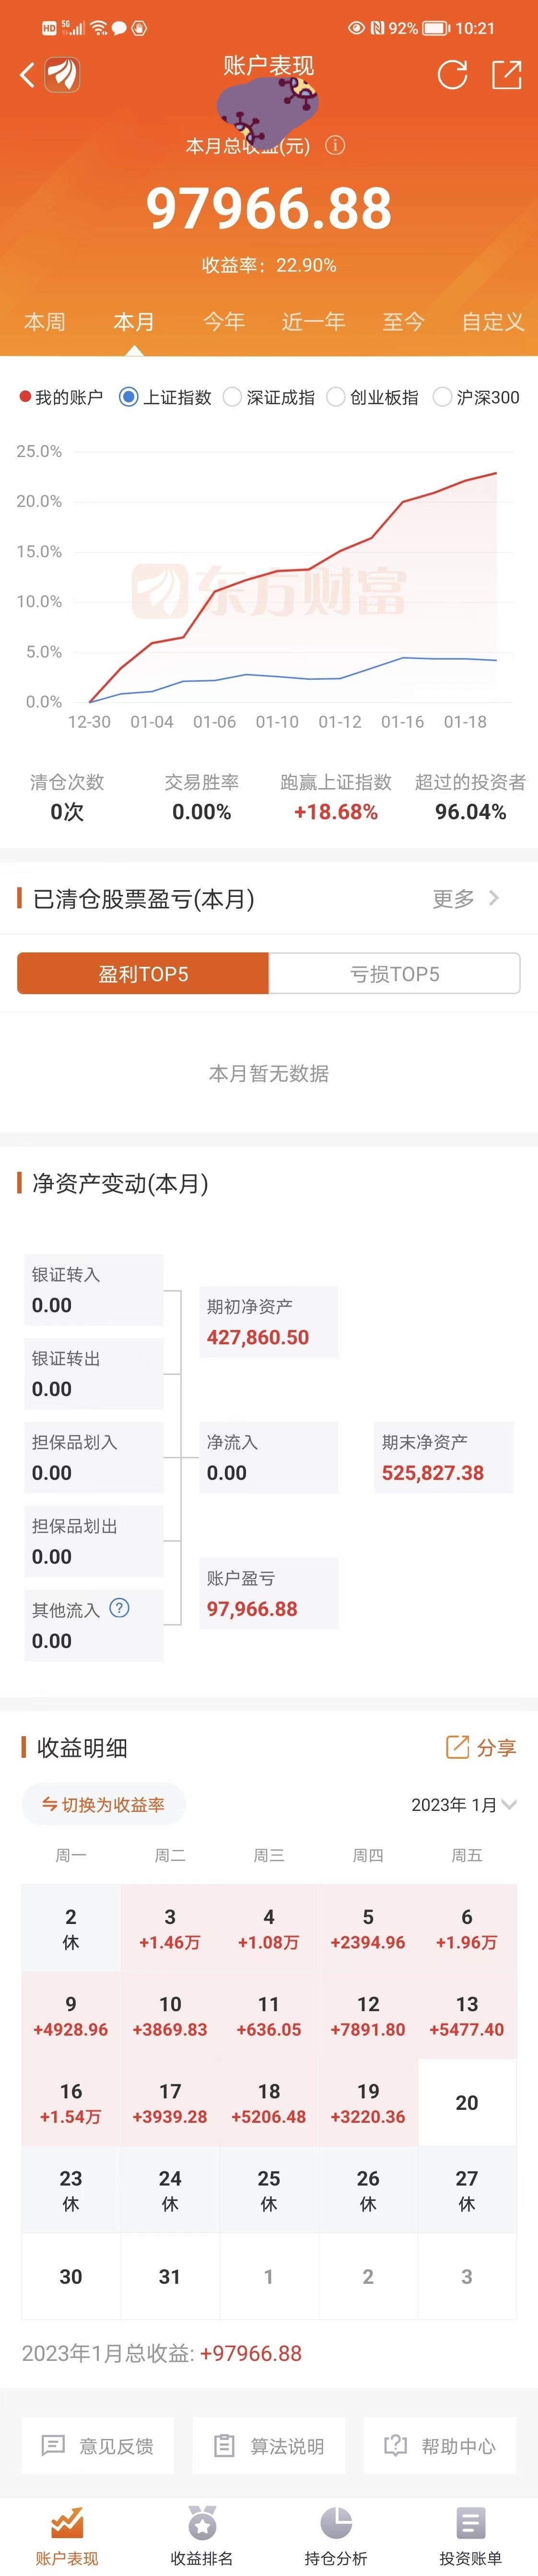Expand the 2023年 1月 month dropdown
This screenshot has width=538, height=2576.
pyautogui.click(x=464, y=1805)
